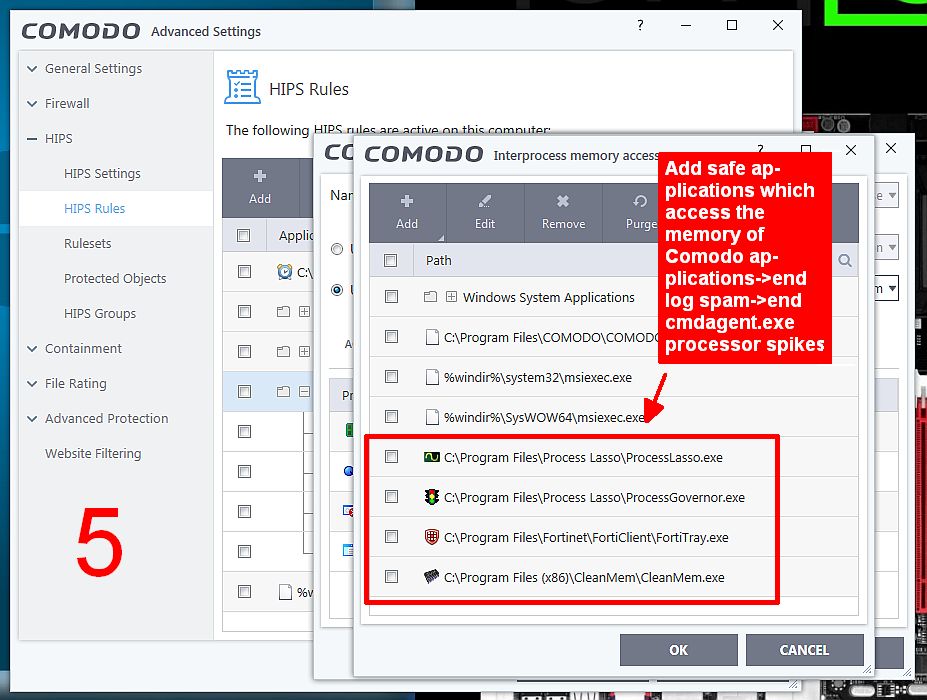
Task: Check the SysWOW64 msiexec.exe checkbox
Action: [x=391, y=417]
